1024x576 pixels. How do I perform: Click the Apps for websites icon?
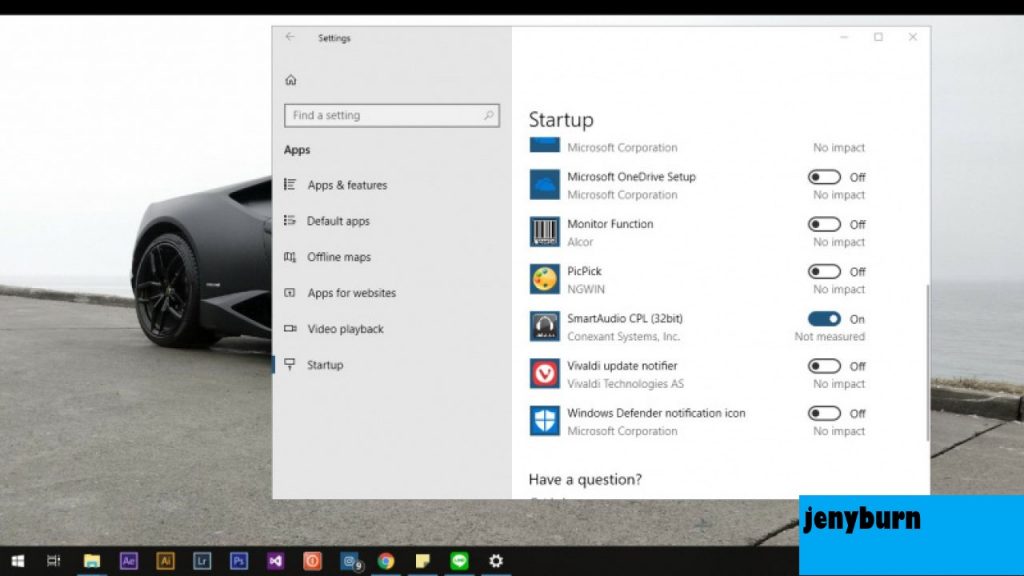coord(290,293)
